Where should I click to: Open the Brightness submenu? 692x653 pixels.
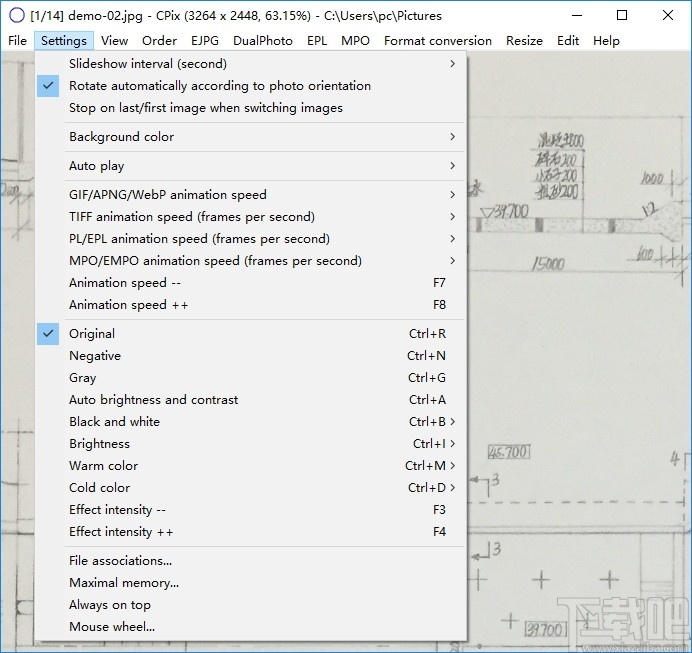99,444
